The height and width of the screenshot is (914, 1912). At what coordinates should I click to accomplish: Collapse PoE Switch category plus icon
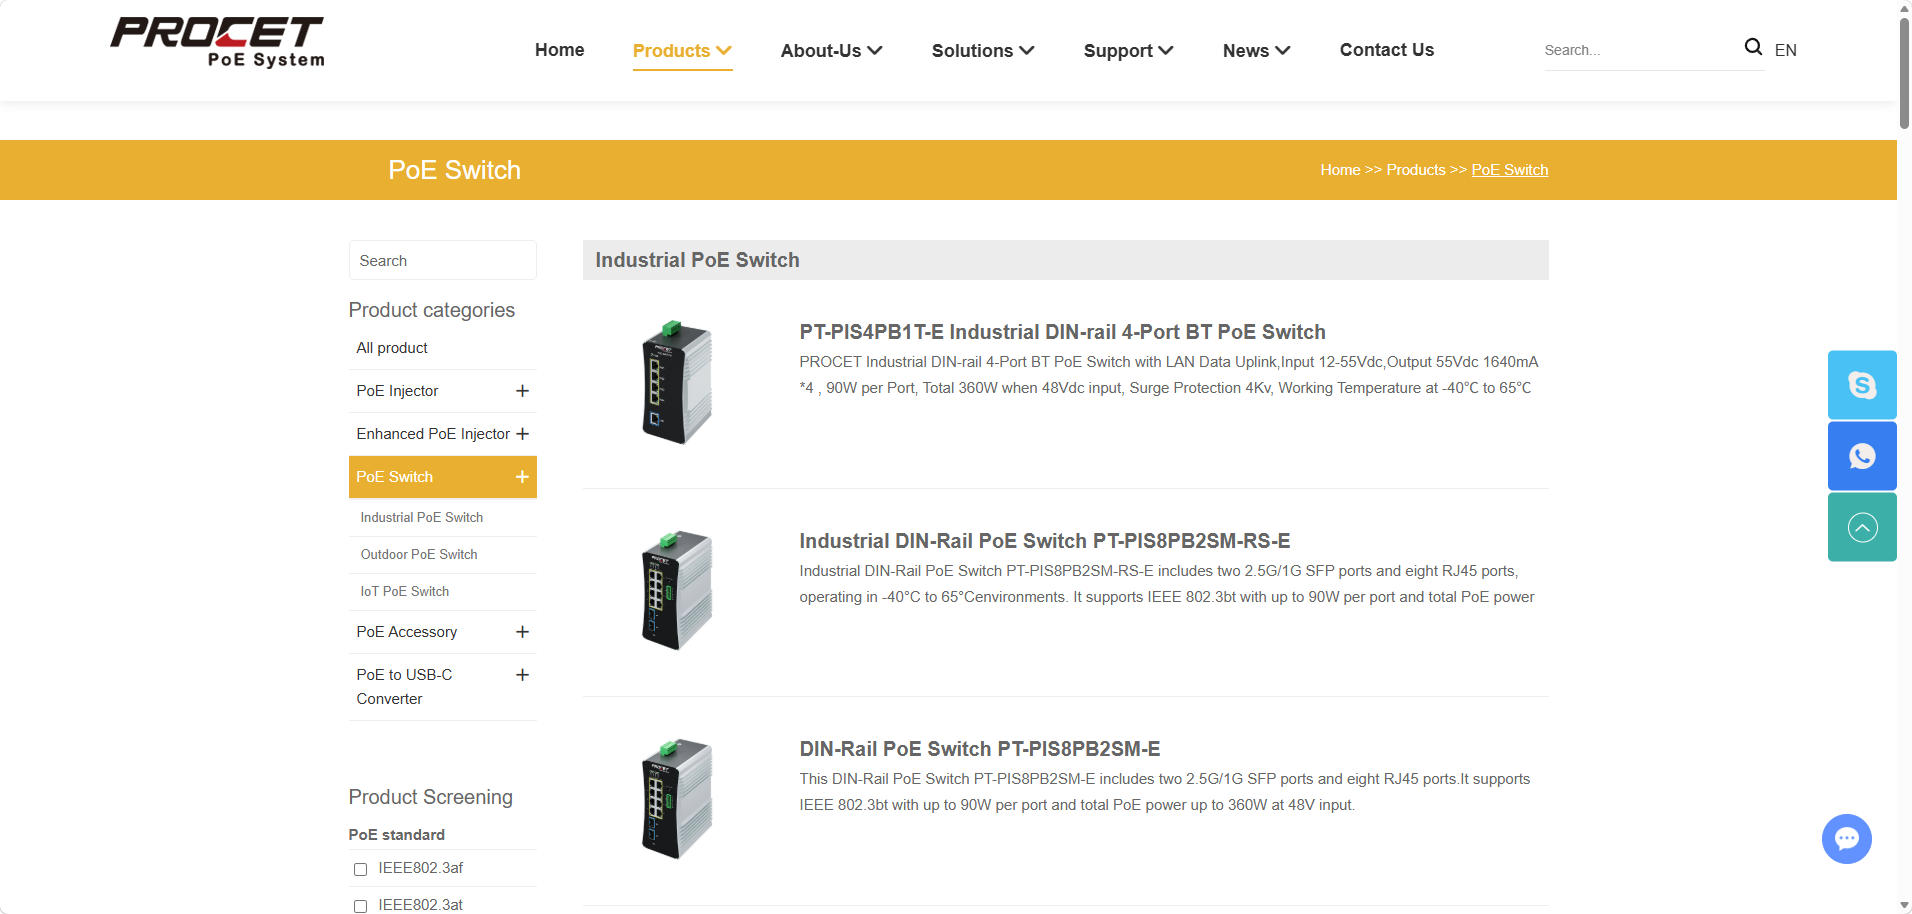coord(522,477)
